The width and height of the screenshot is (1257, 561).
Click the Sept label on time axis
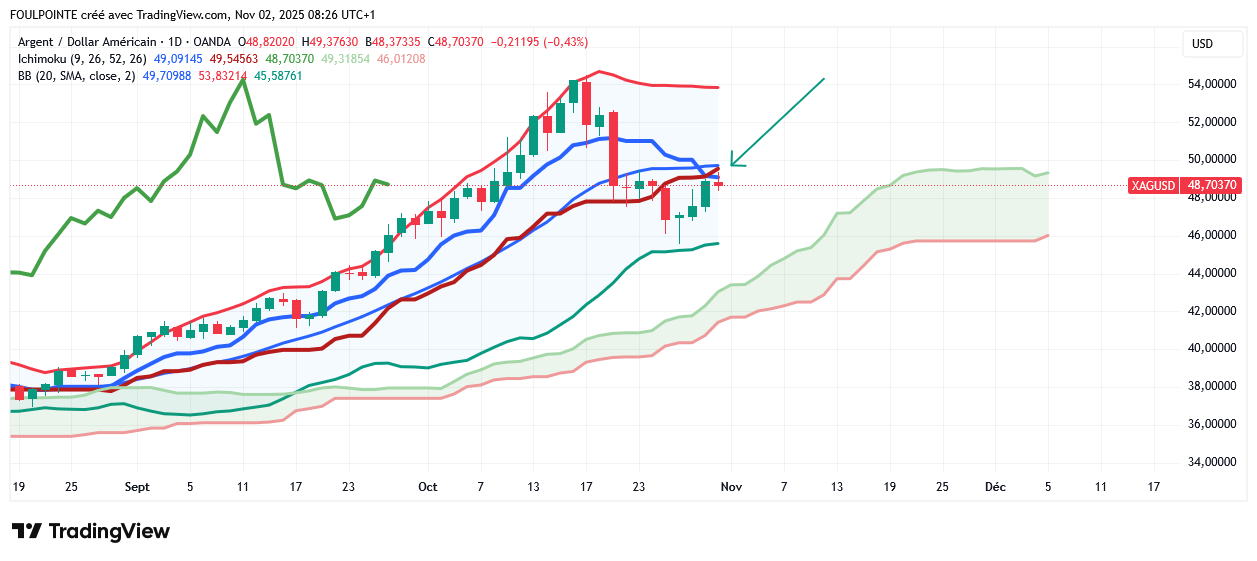[x=137, y=487]
